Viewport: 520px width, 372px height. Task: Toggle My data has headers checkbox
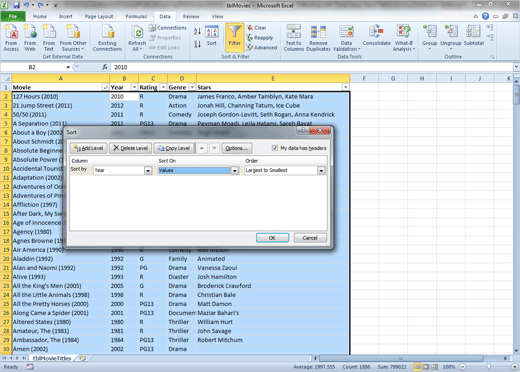(x=275, y=148)
